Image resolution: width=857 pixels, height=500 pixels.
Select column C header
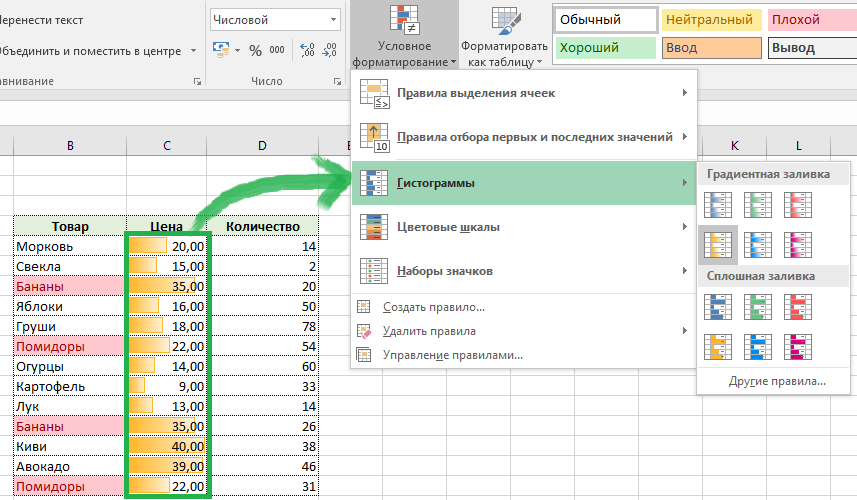(167, 145)
